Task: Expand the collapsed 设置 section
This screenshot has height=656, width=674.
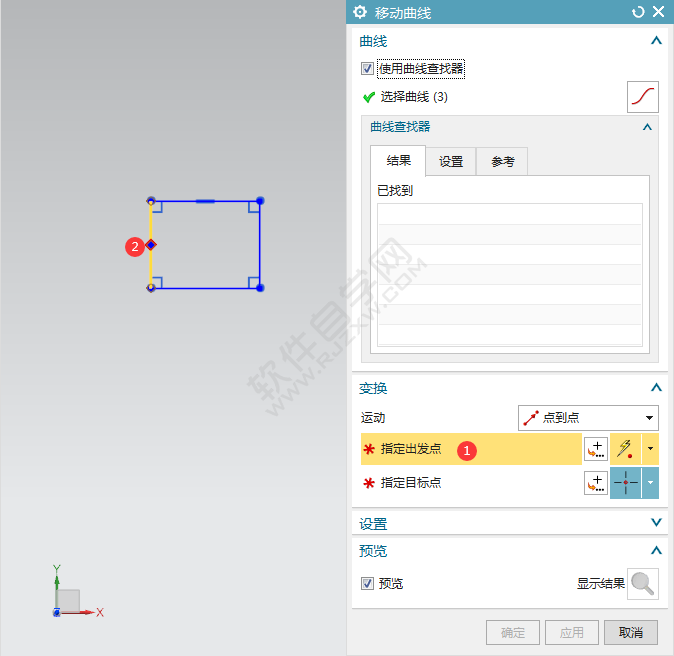Action: tap(656, 523)
